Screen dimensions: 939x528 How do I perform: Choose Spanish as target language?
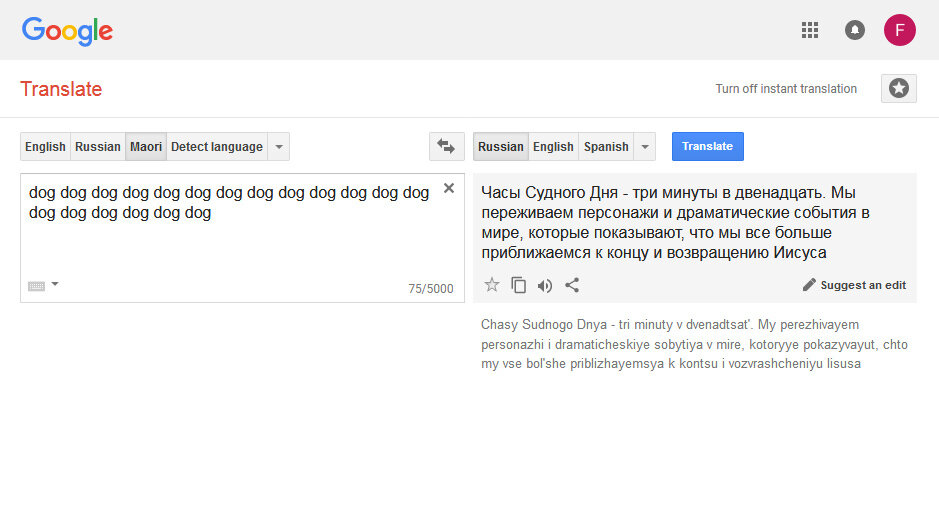(606, 147)
